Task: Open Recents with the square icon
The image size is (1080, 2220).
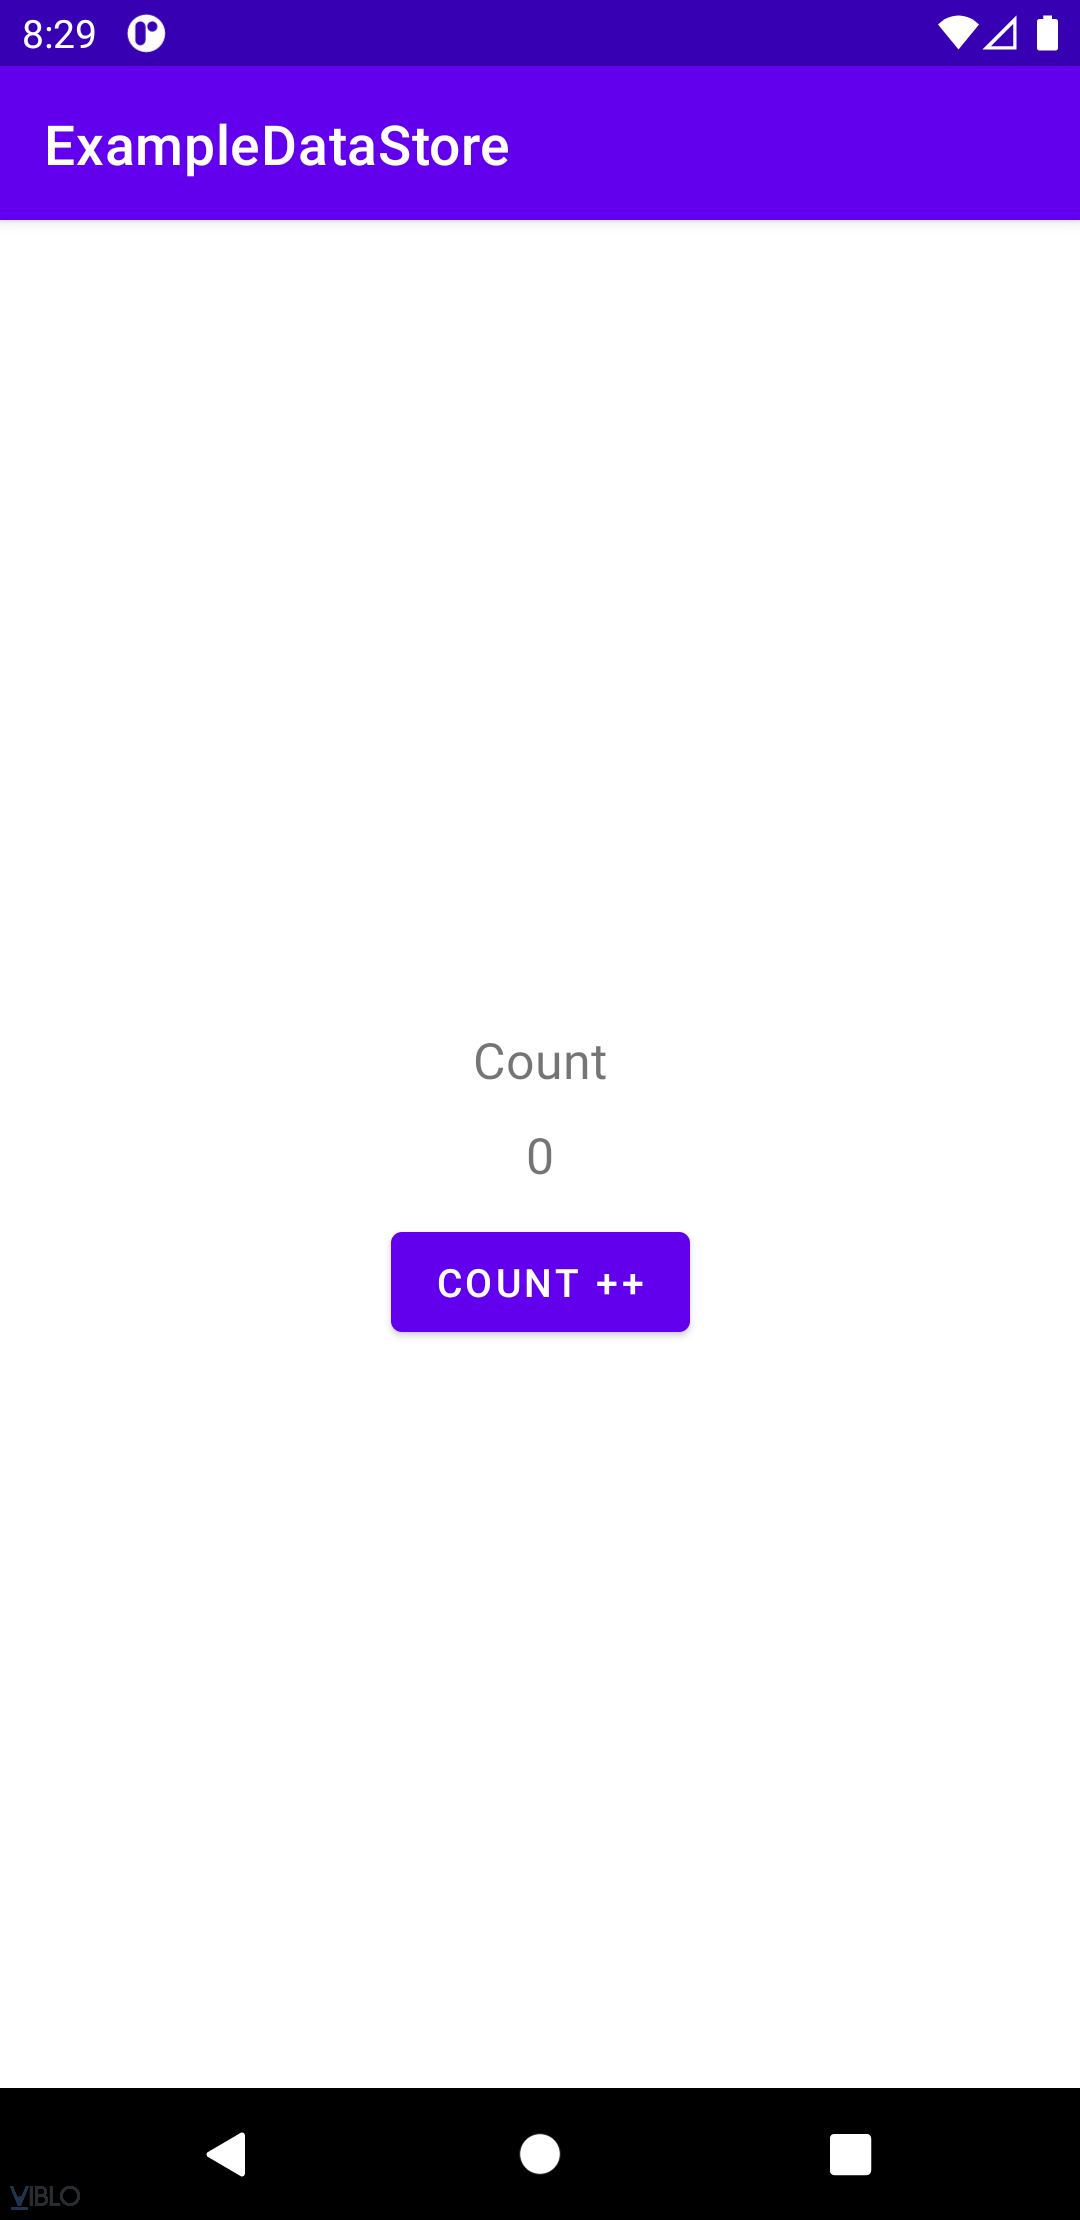Action: (851, 2154)
